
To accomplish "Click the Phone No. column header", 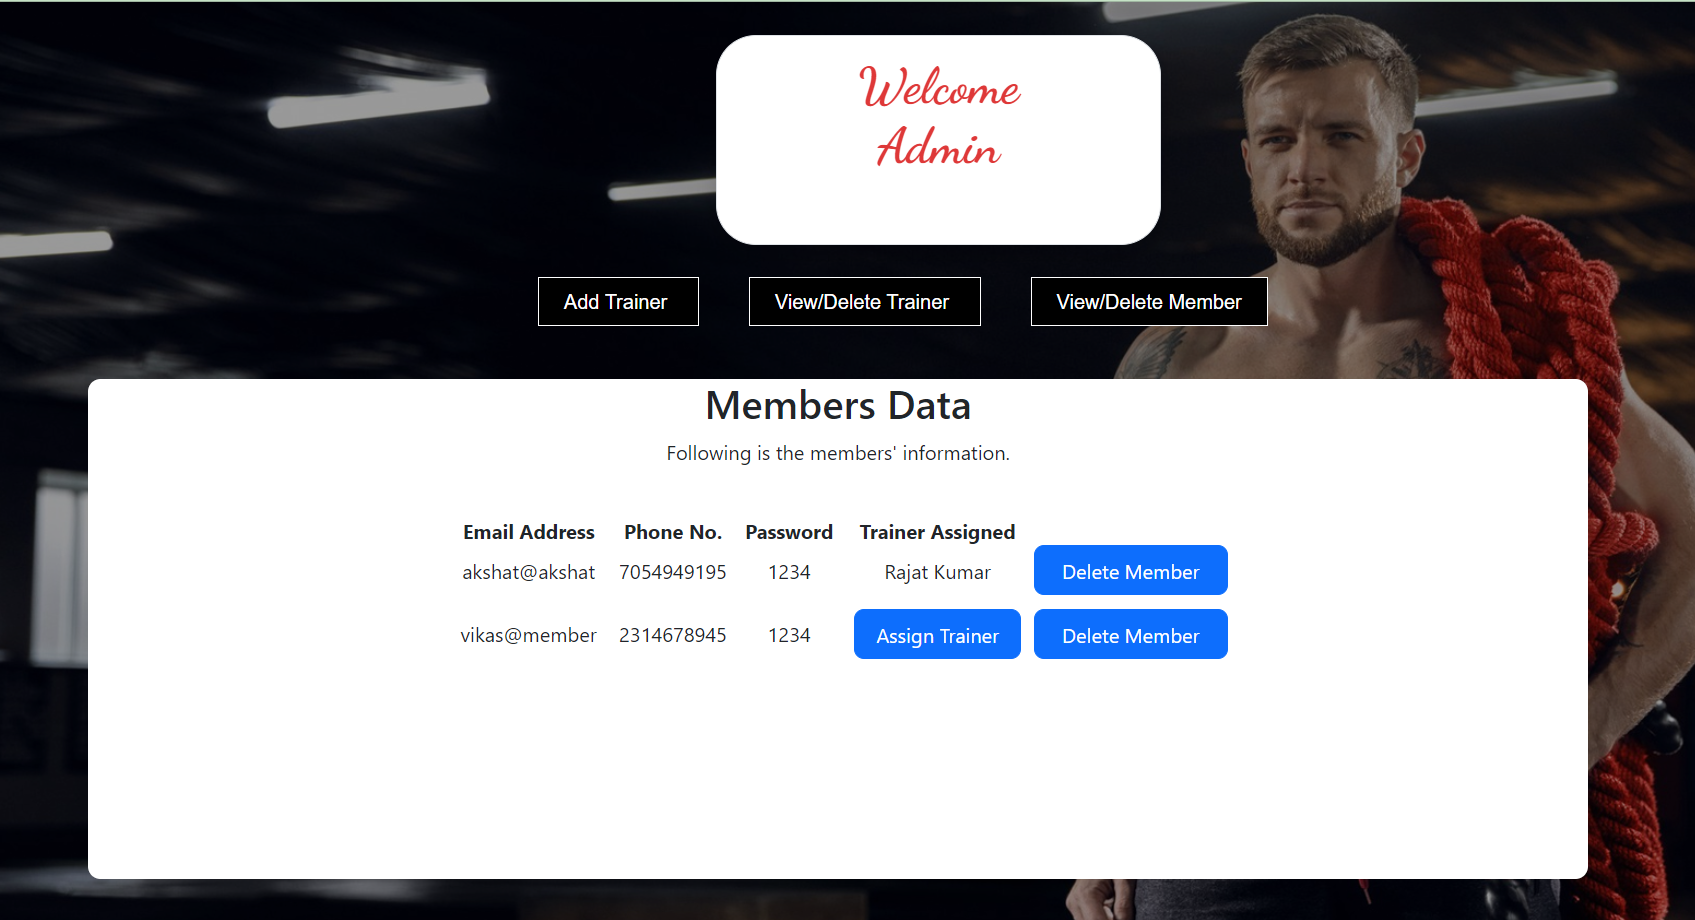I will pos(672,532).
